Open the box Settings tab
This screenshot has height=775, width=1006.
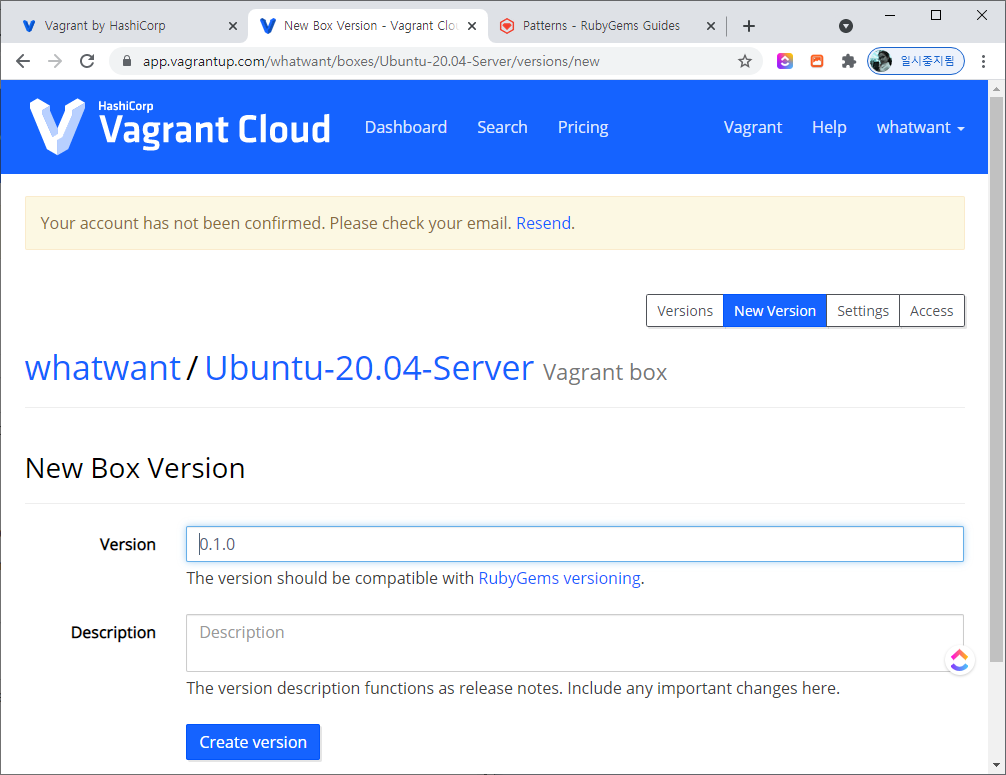pos(862,311)
